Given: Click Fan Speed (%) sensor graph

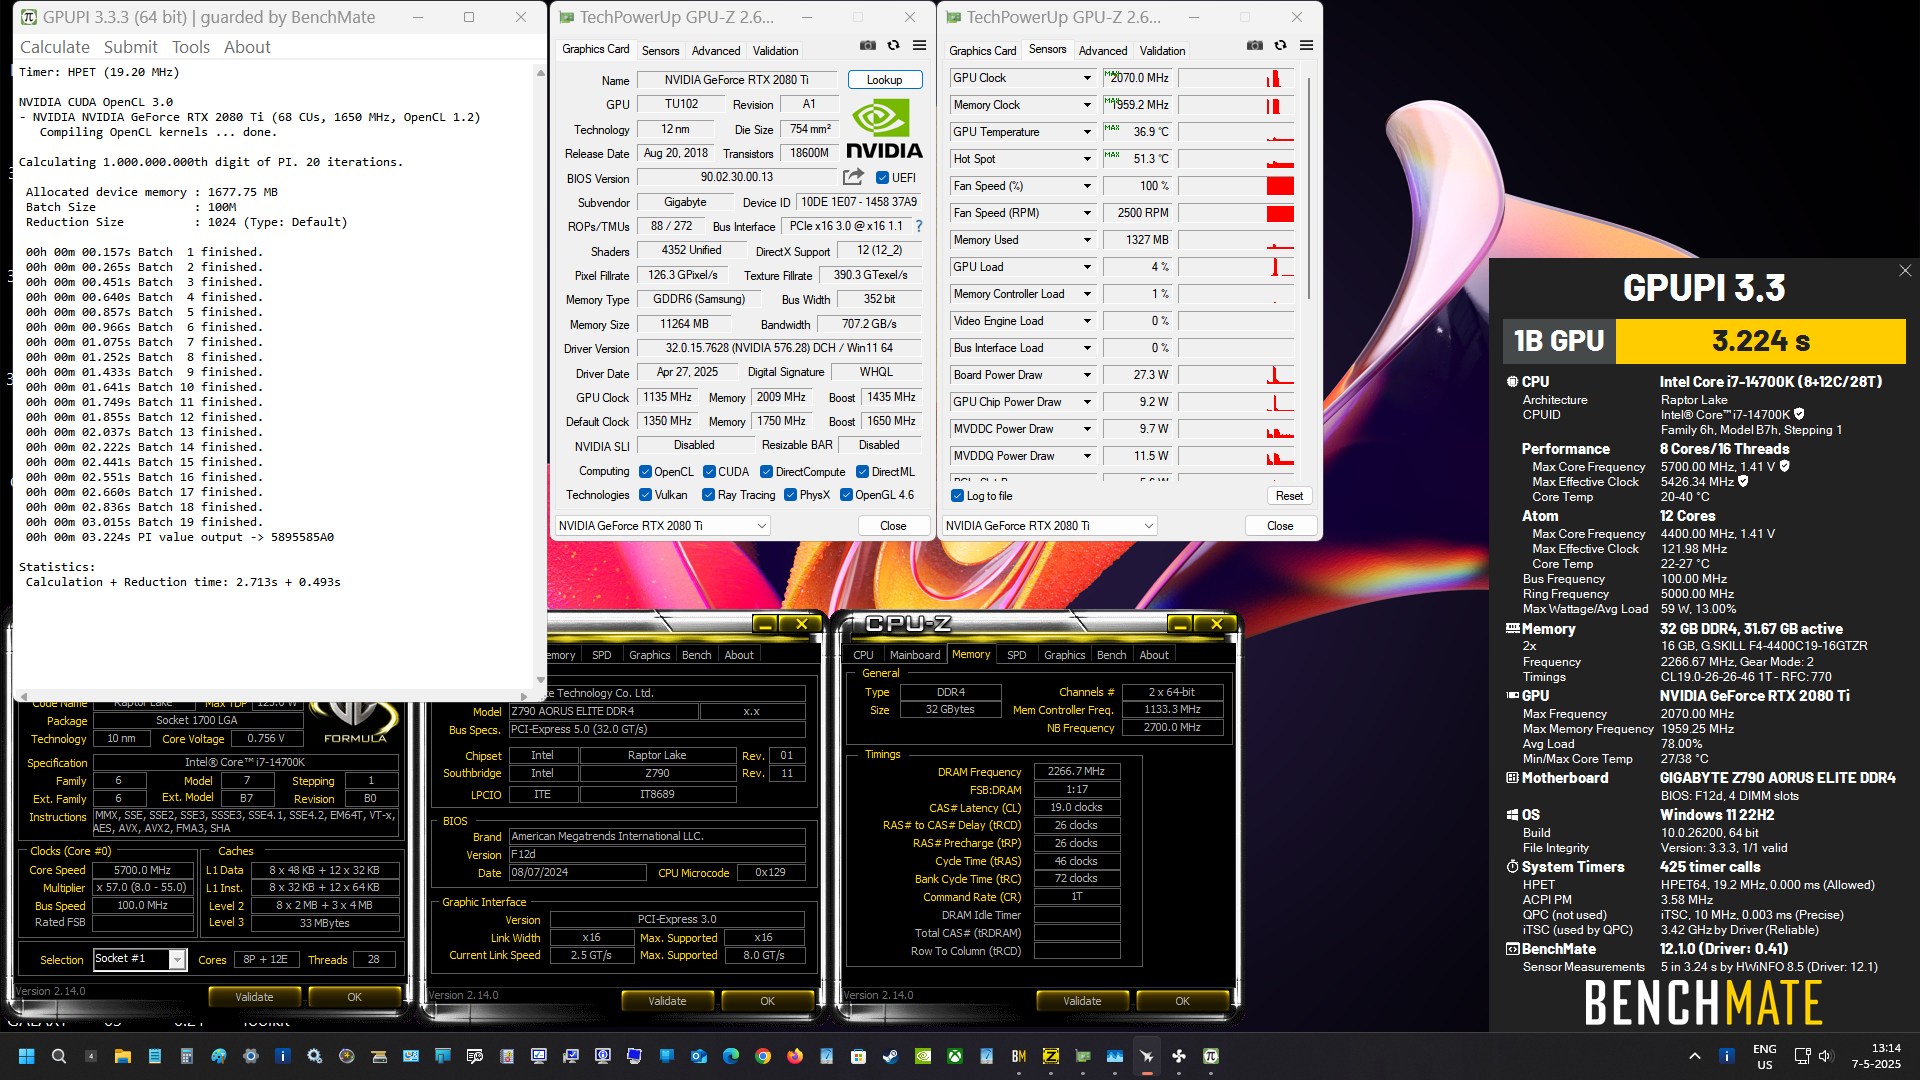Looking at the screenshot, I should click(1236, 186).
